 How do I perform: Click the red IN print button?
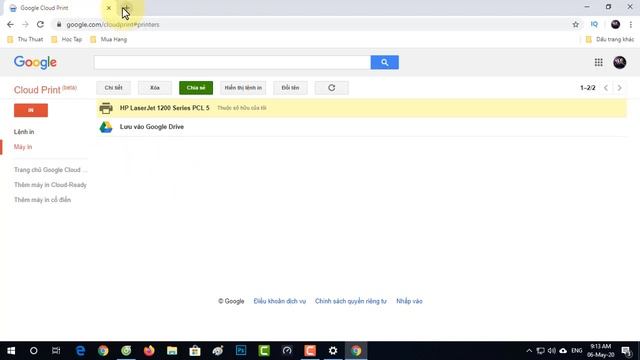(x=31, y=110)
